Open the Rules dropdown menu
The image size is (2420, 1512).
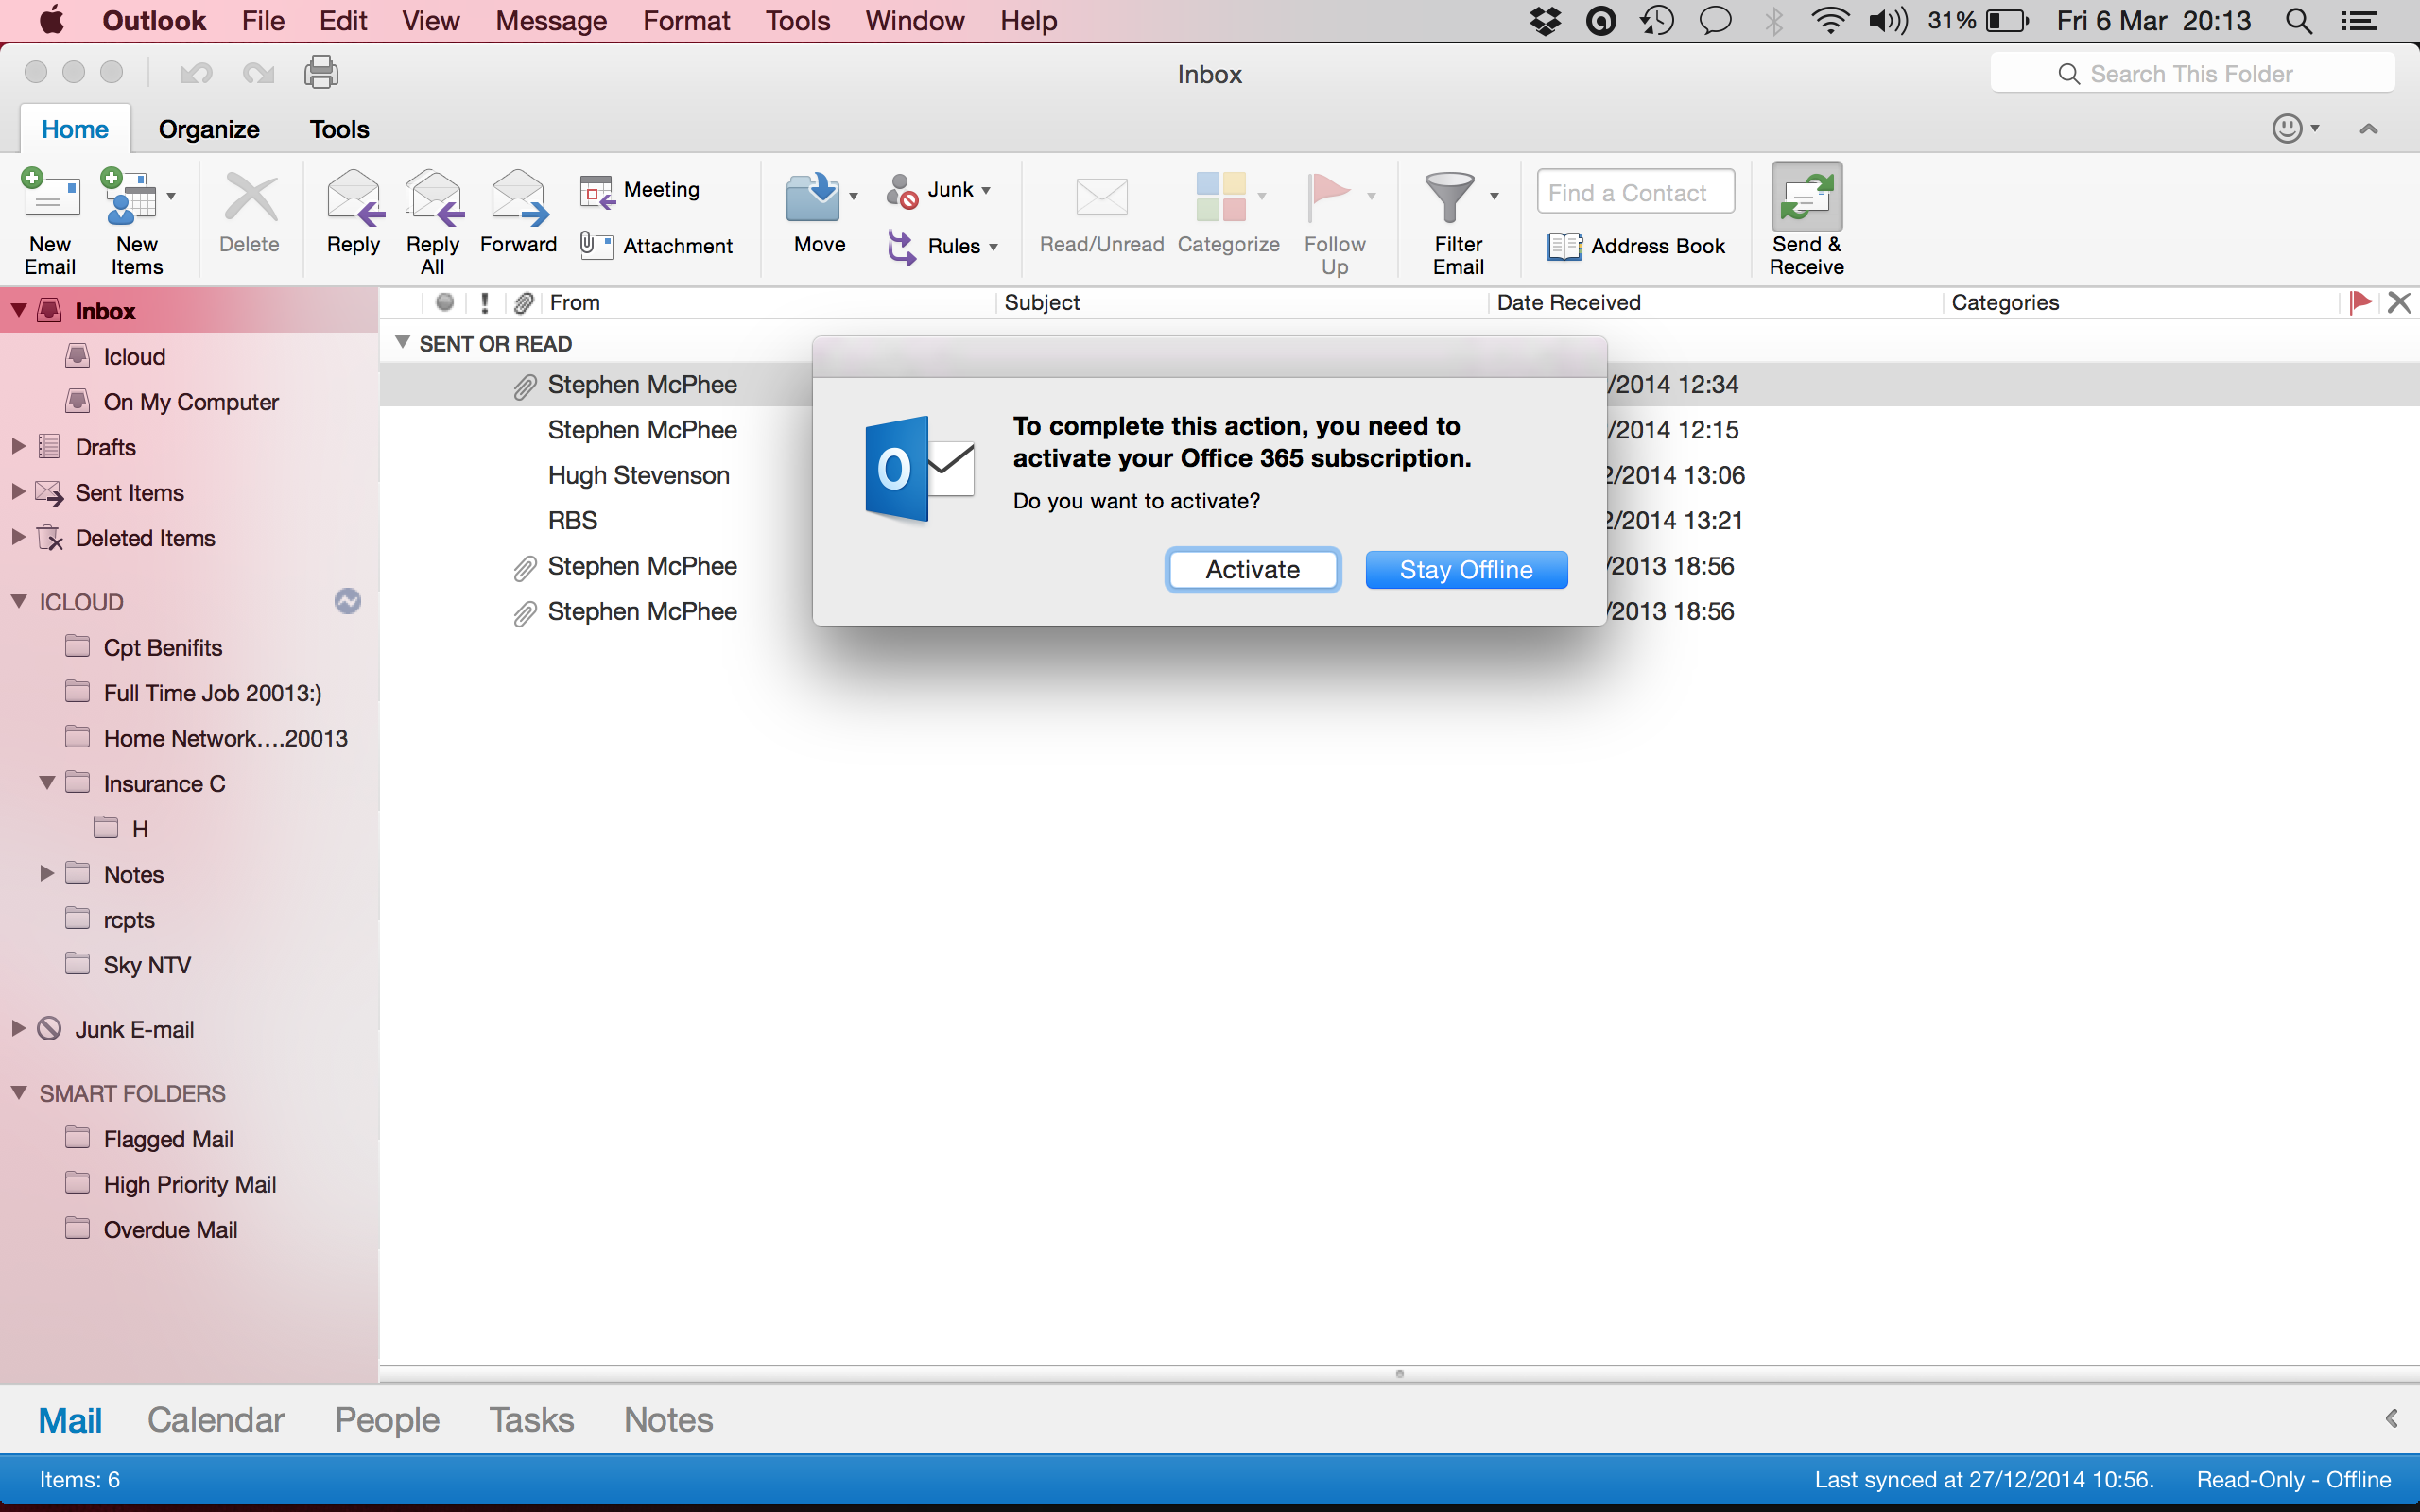(993, 247)
